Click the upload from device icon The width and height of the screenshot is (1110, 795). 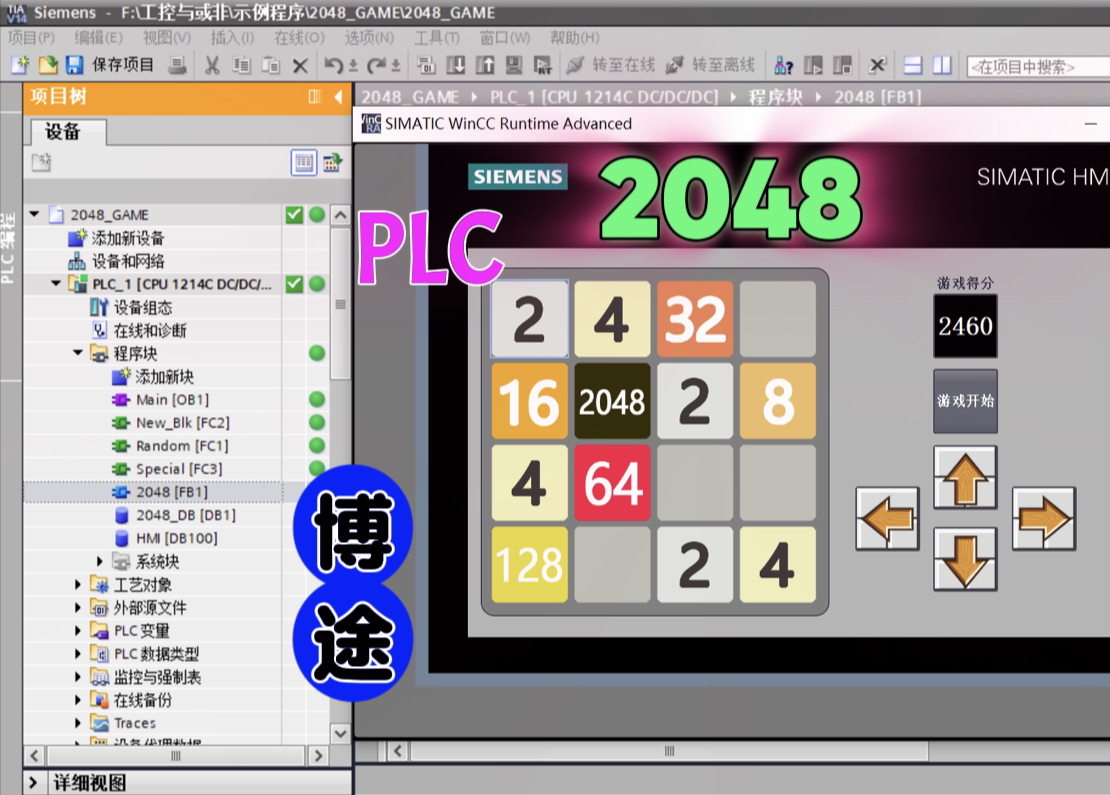click(x=485, y=66)
